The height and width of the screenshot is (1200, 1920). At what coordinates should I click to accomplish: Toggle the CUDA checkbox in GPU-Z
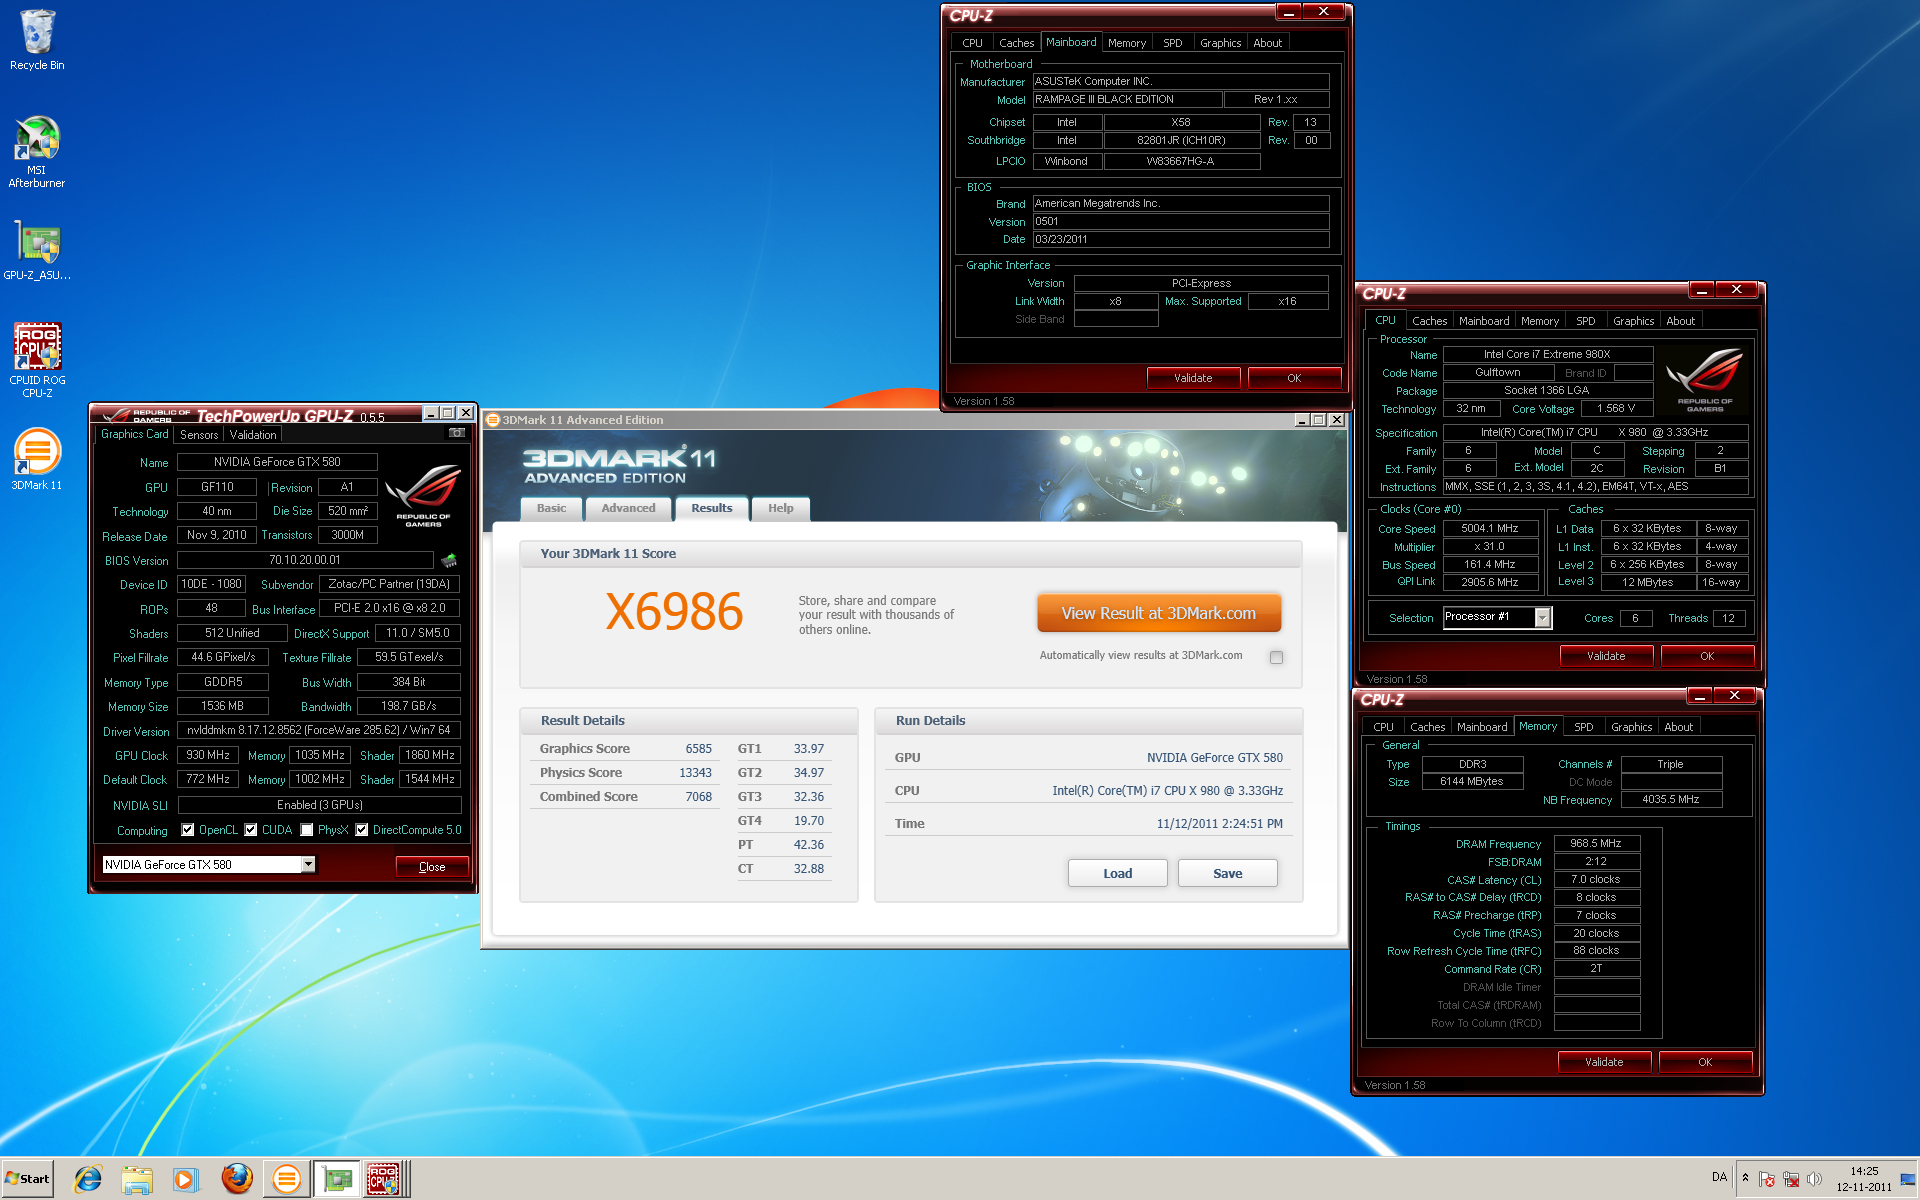click(x=251, y=830)
